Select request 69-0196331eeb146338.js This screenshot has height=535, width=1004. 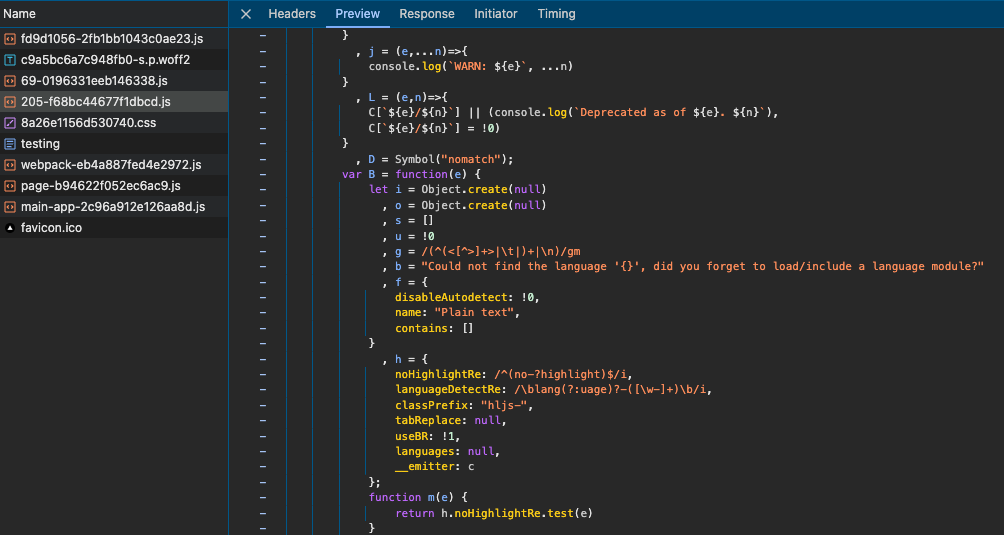pyautogui.click(x=114, y=81)
